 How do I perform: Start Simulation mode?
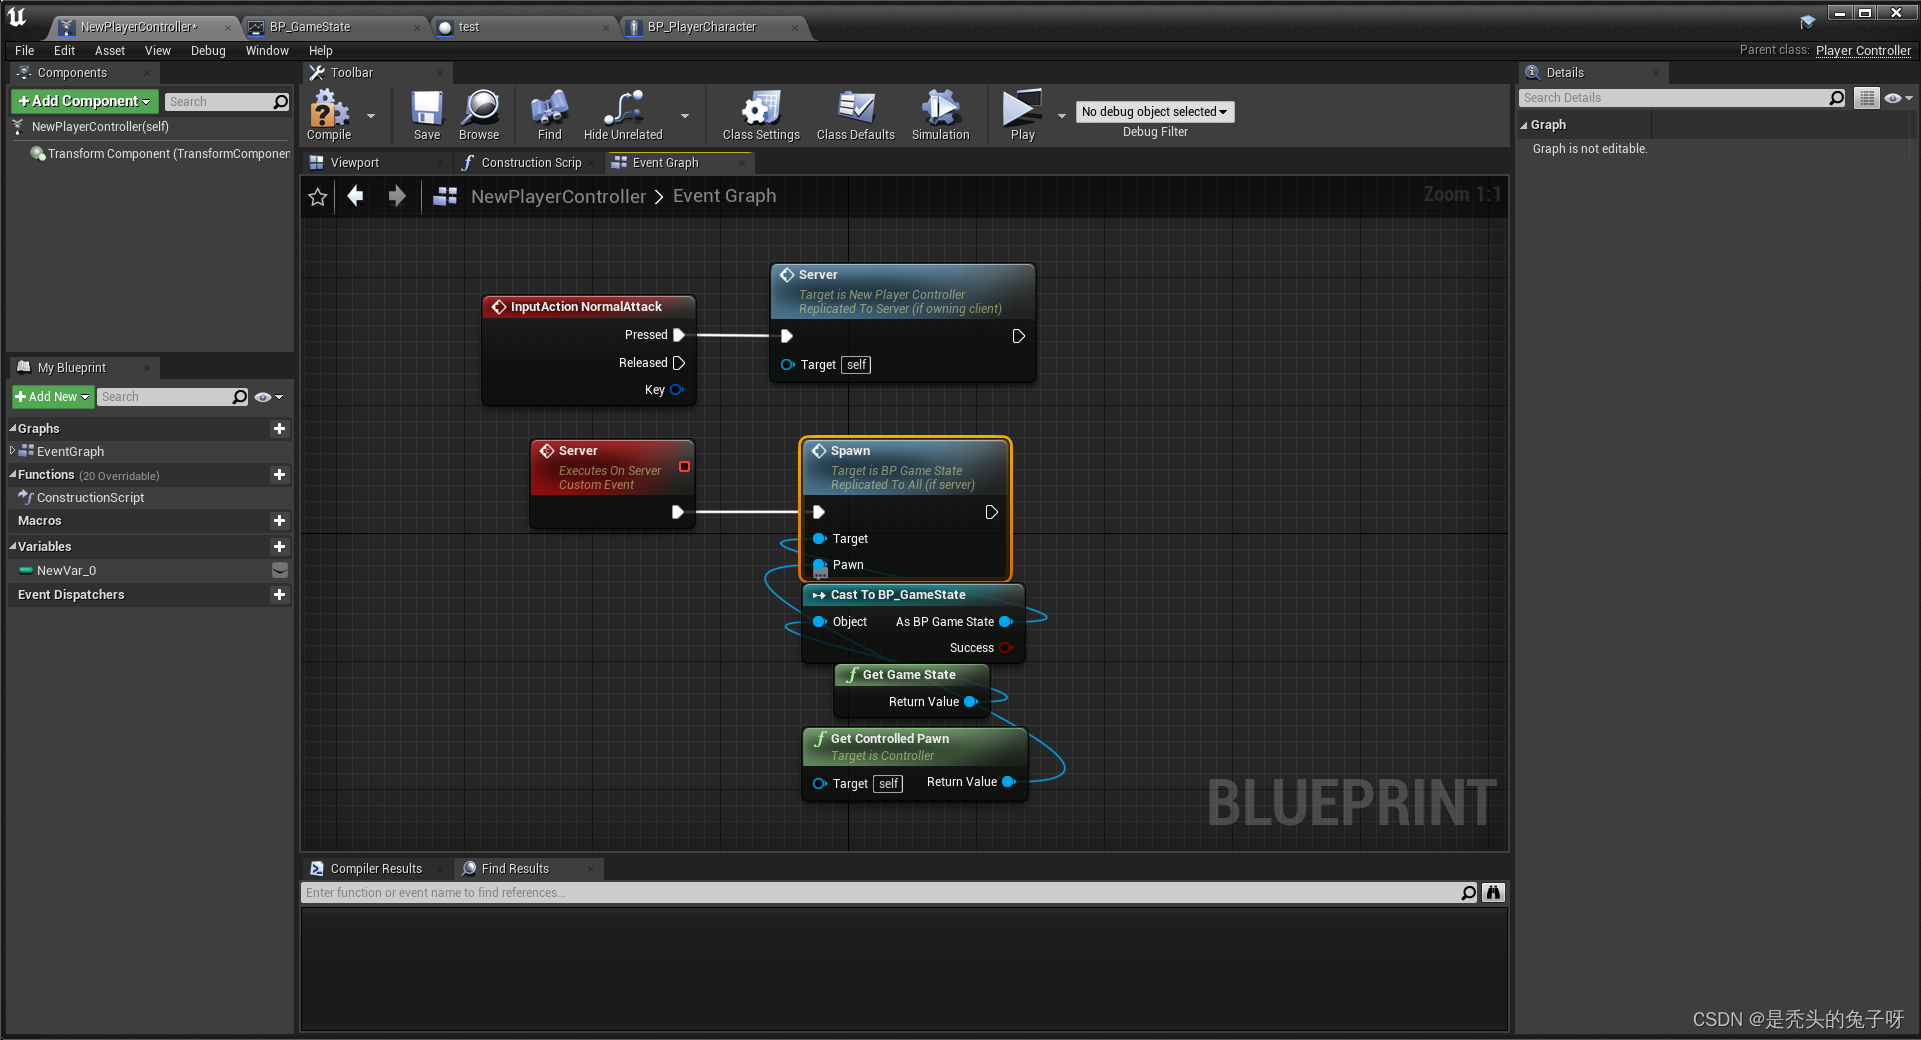(939, 112)
